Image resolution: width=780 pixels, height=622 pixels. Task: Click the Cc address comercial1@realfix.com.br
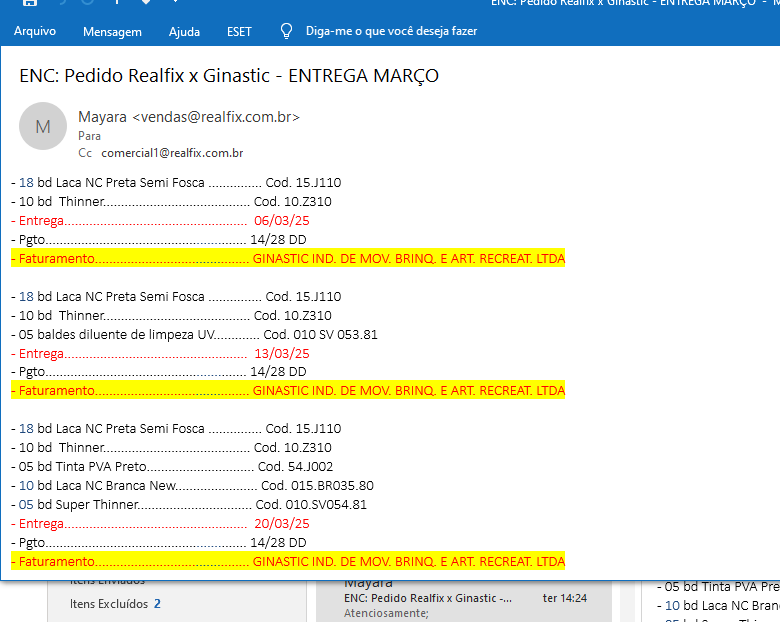172,153
